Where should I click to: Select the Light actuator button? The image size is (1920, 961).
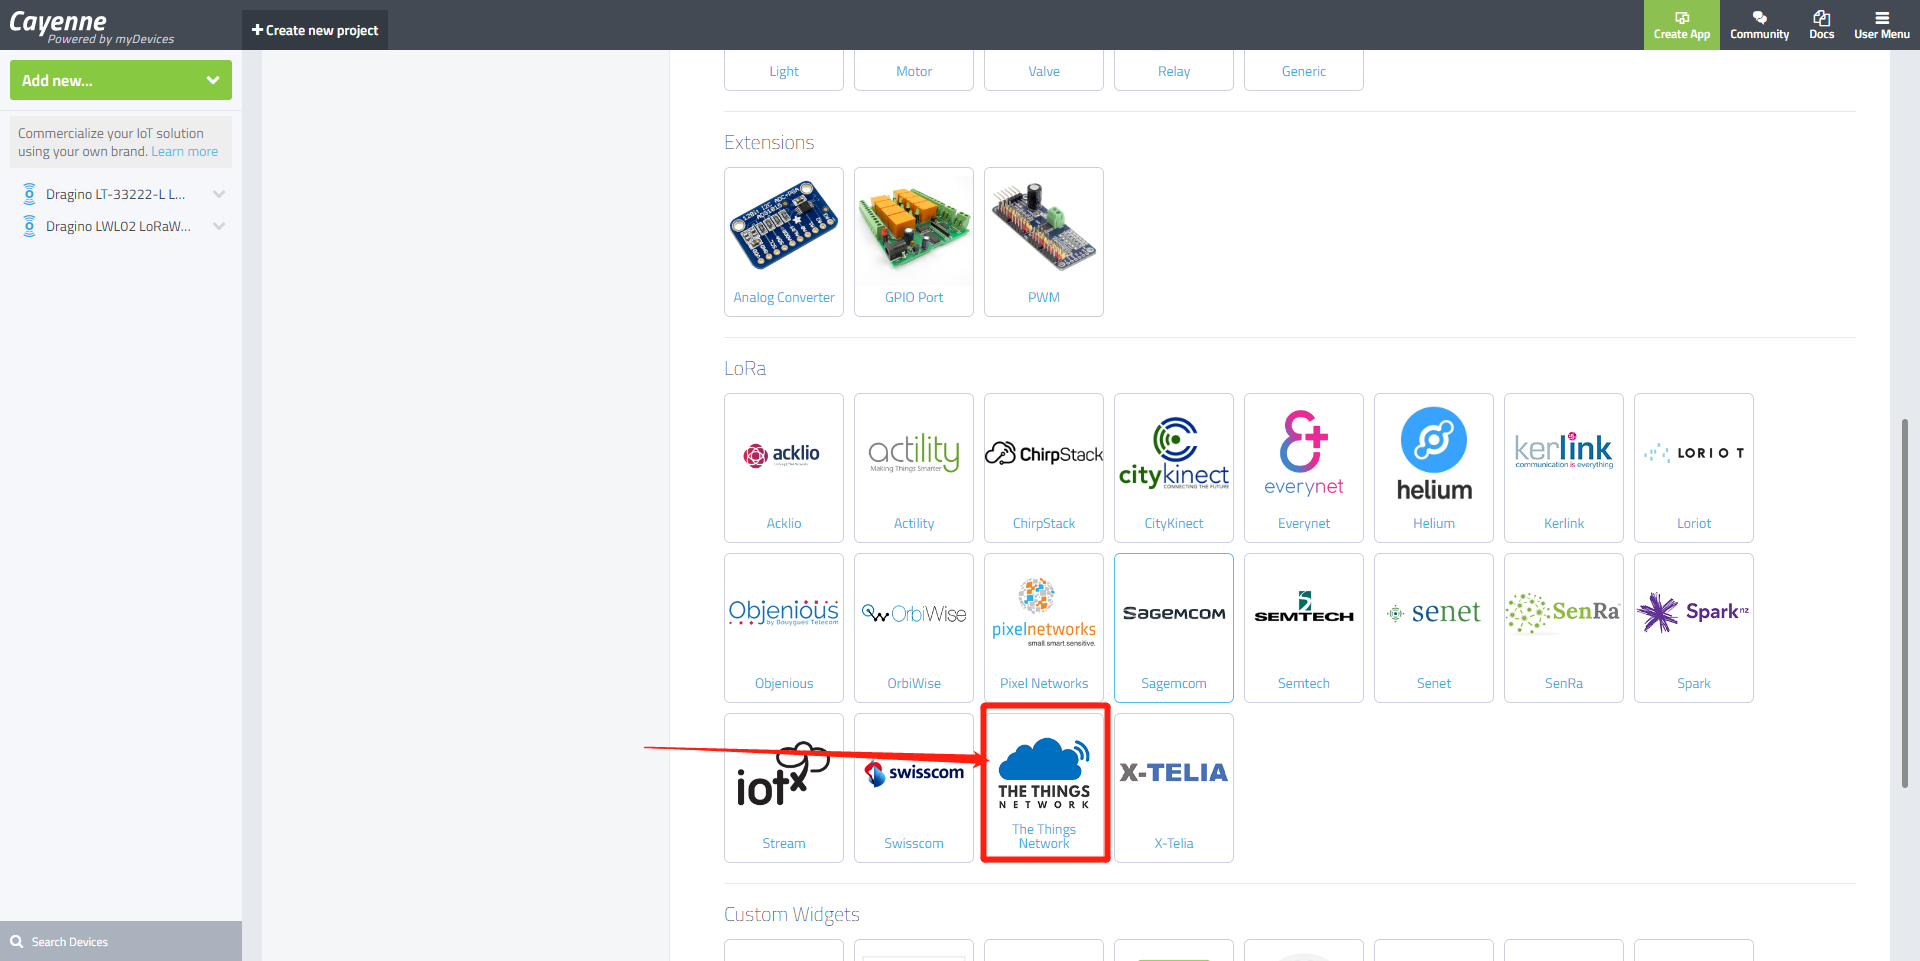pyautogui.click(x=784, y=71)
